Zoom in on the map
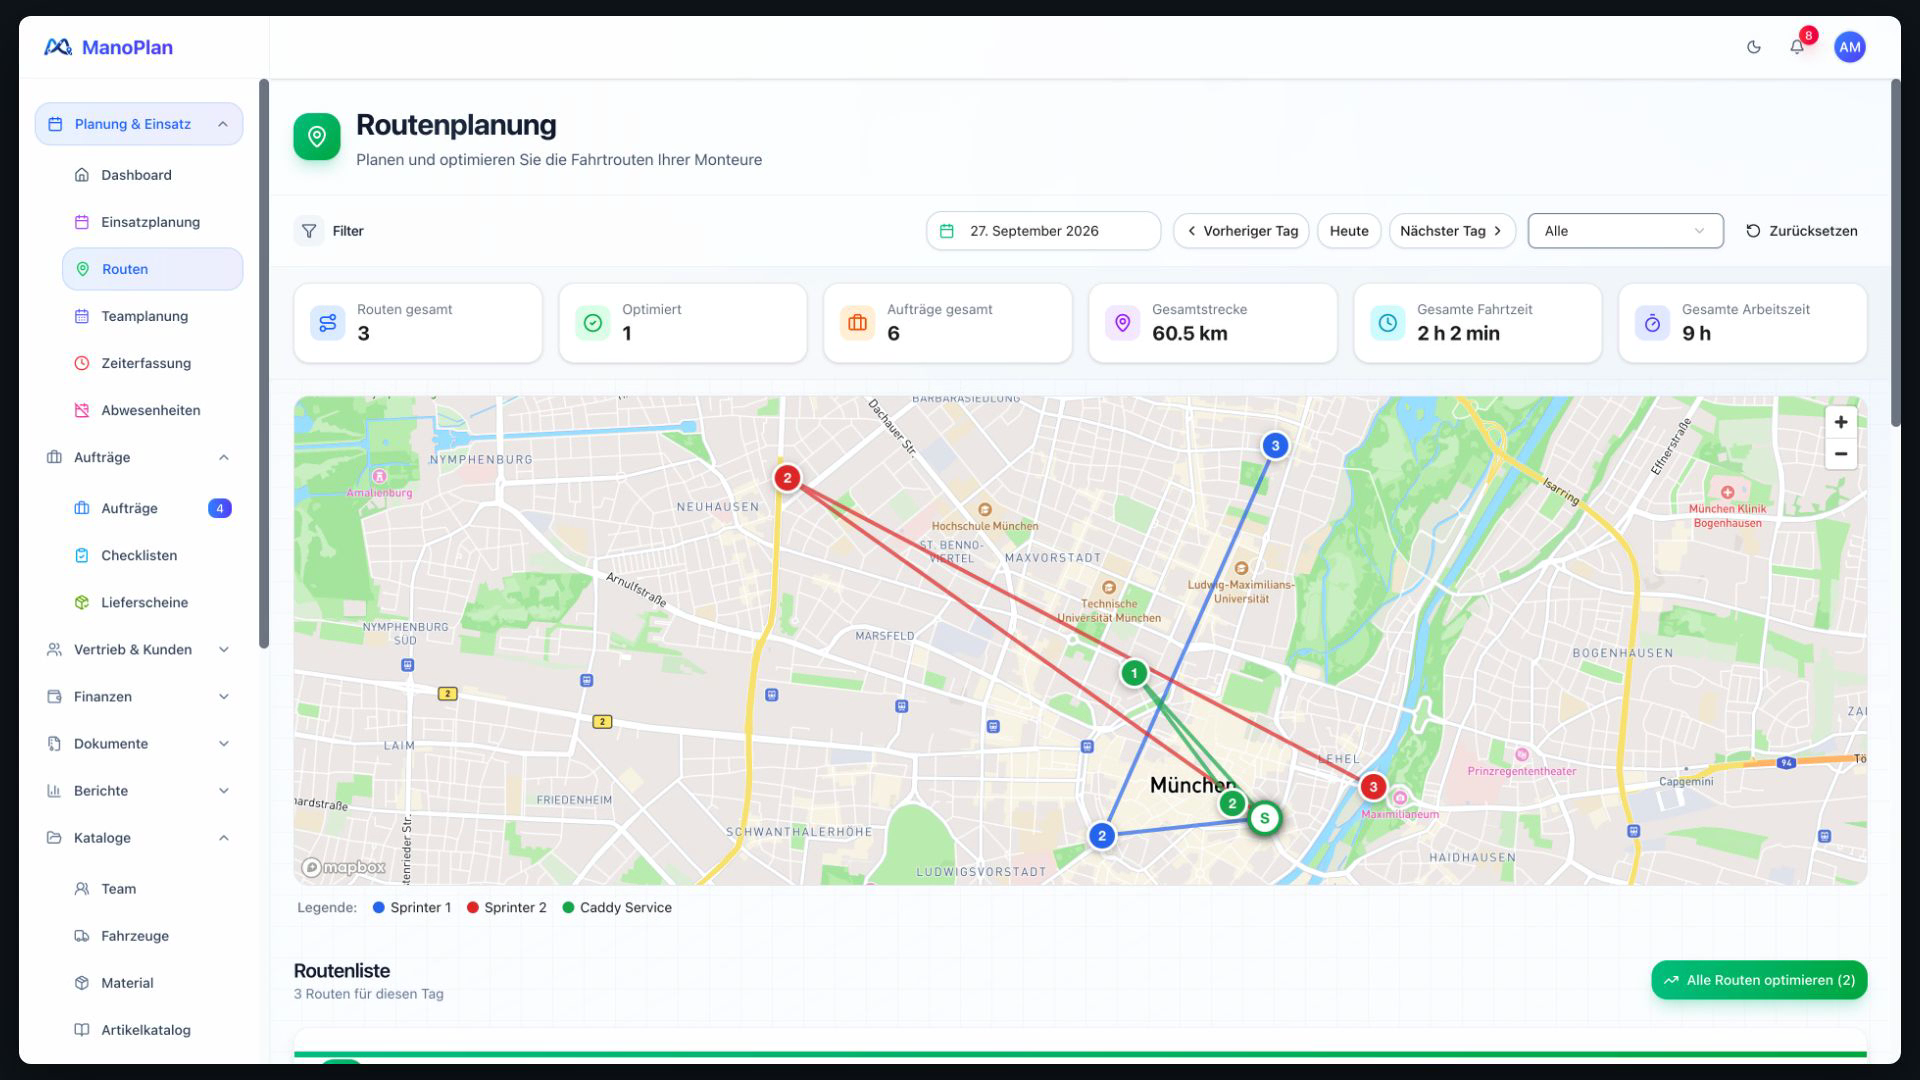Image resolution: width=1920 pixels, height=1080 pixels. tap(1840, 422)
